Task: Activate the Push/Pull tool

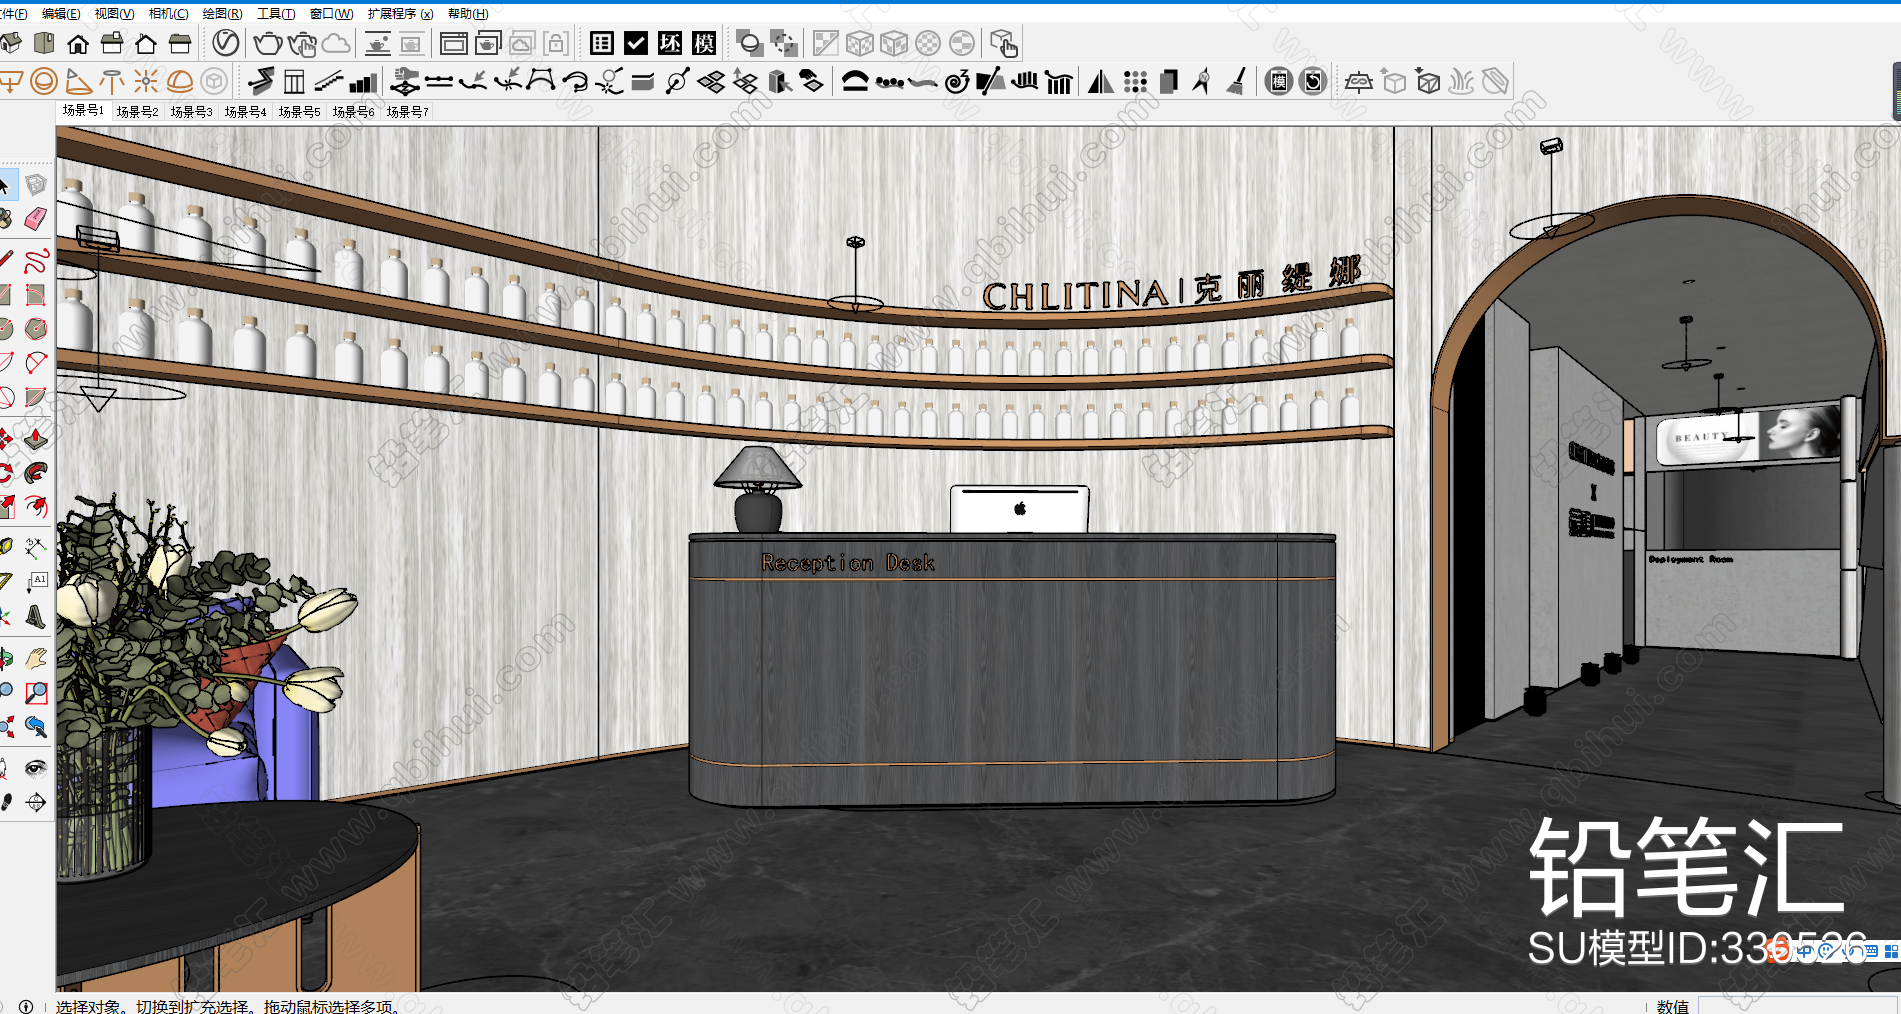Action: click(x=36, y=439)
